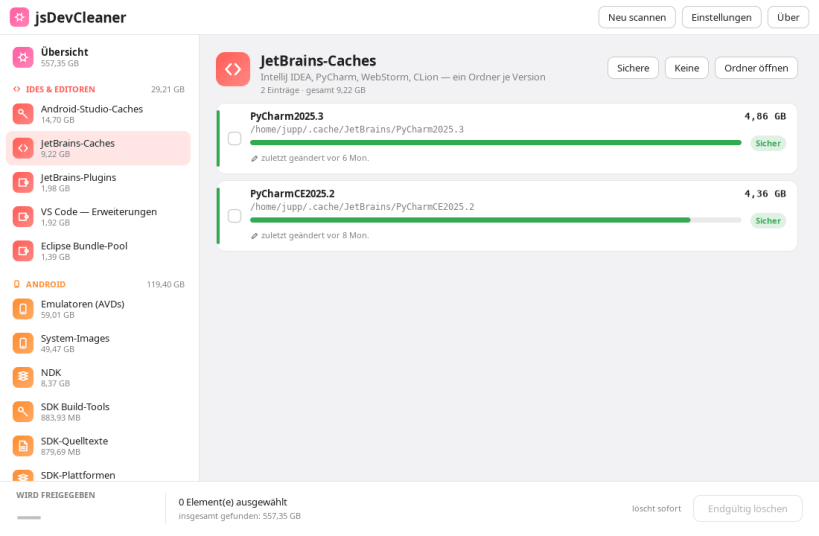Open Eclipse Bundle-Pool category
819x536 pixels.
pos(98,251)
